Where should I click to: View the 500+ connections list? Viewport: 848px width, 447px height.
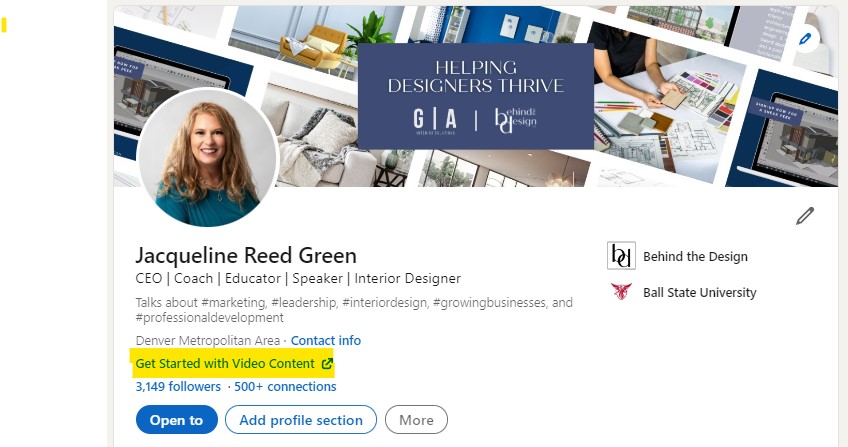pos(285,386)
